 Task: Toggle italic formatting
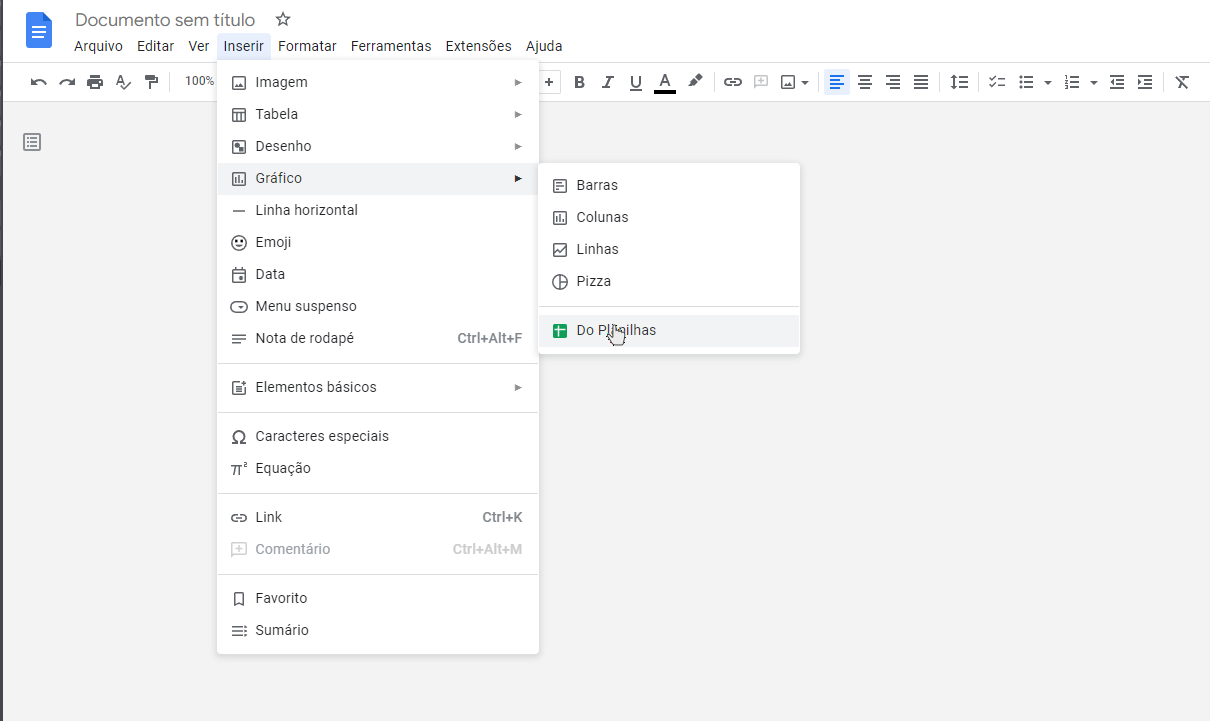[x=607, y=82]
